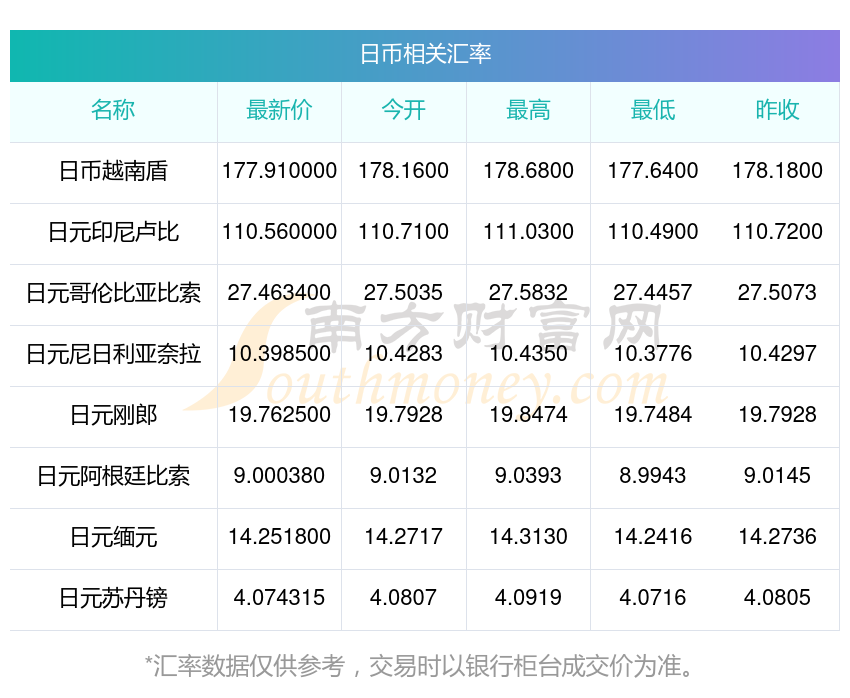The height and width of the screenshot is (698, 850).
Task: Open the 日币越南盾 row name
Action: pyautogui.click(x=113, y=171)
